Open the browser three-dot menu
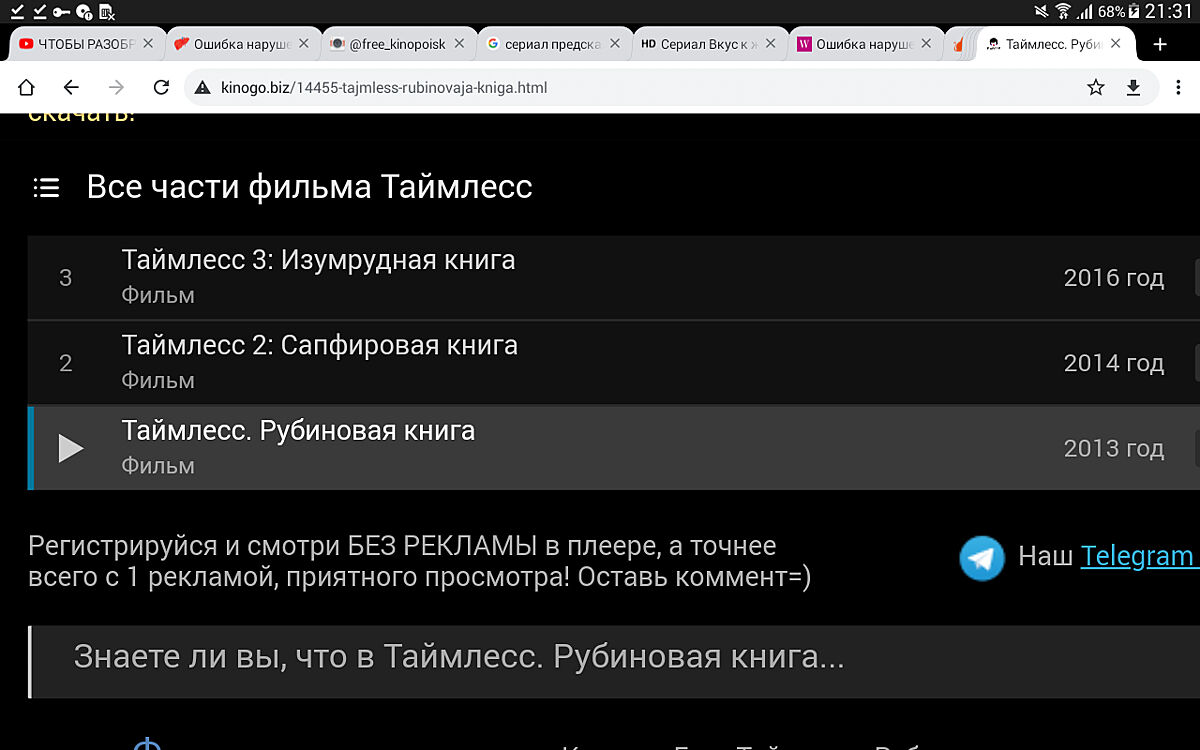The width and height of the screenshot is (1200, 750). pyautogui.click(x=1179, y=88)
